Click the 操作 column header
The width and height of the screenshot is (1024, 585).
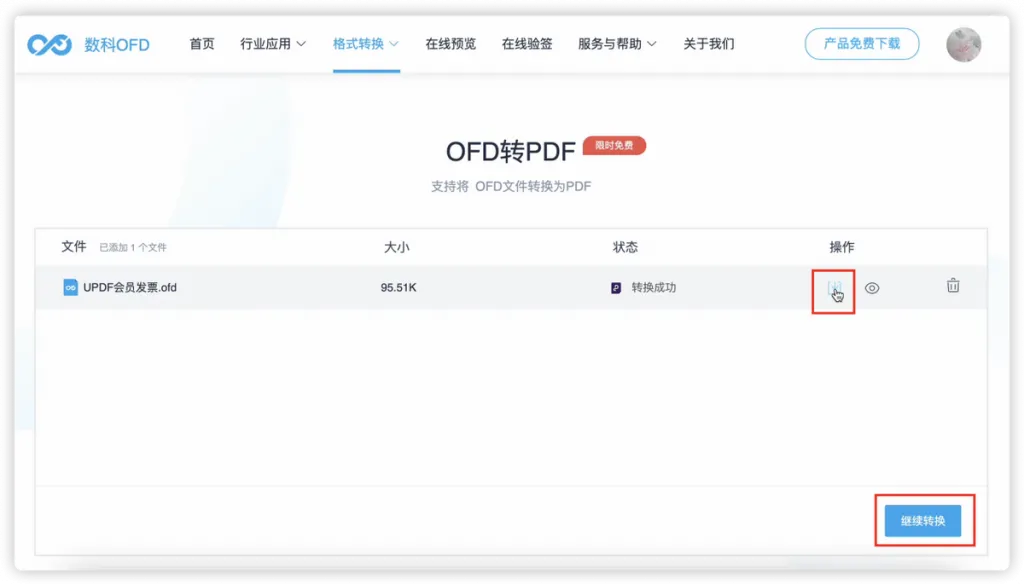point(842,247)
